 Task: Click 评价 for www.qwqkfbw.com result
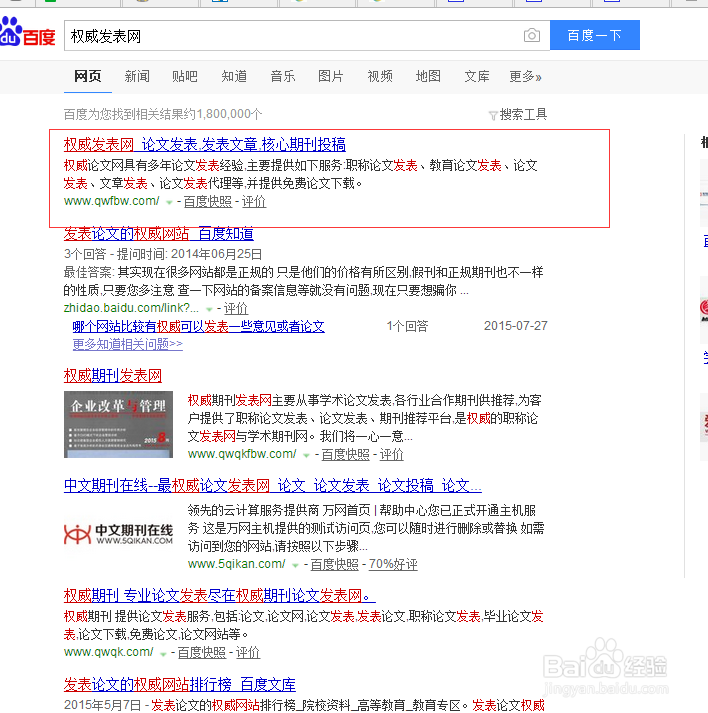392,454
